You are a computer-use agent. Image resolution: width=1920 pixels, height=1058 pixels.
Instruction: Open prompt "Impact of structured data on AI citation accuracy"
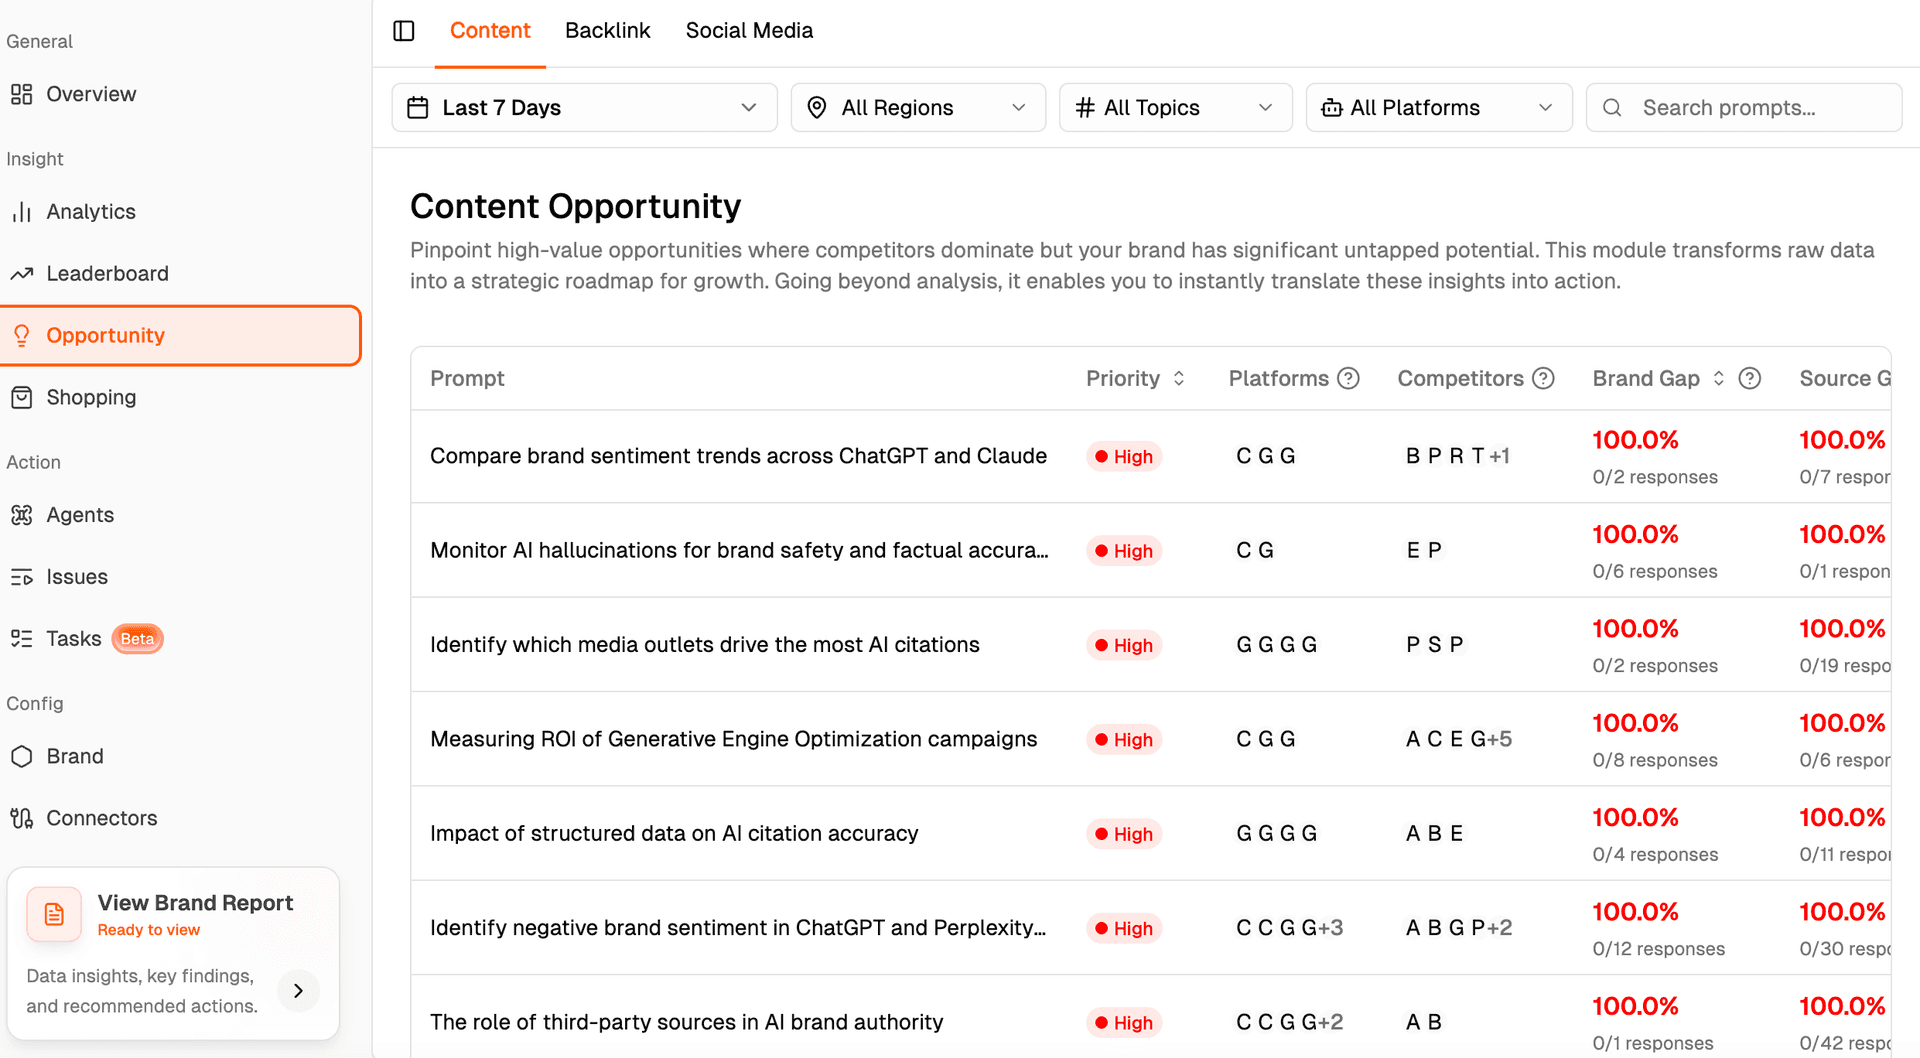(674, 834)
